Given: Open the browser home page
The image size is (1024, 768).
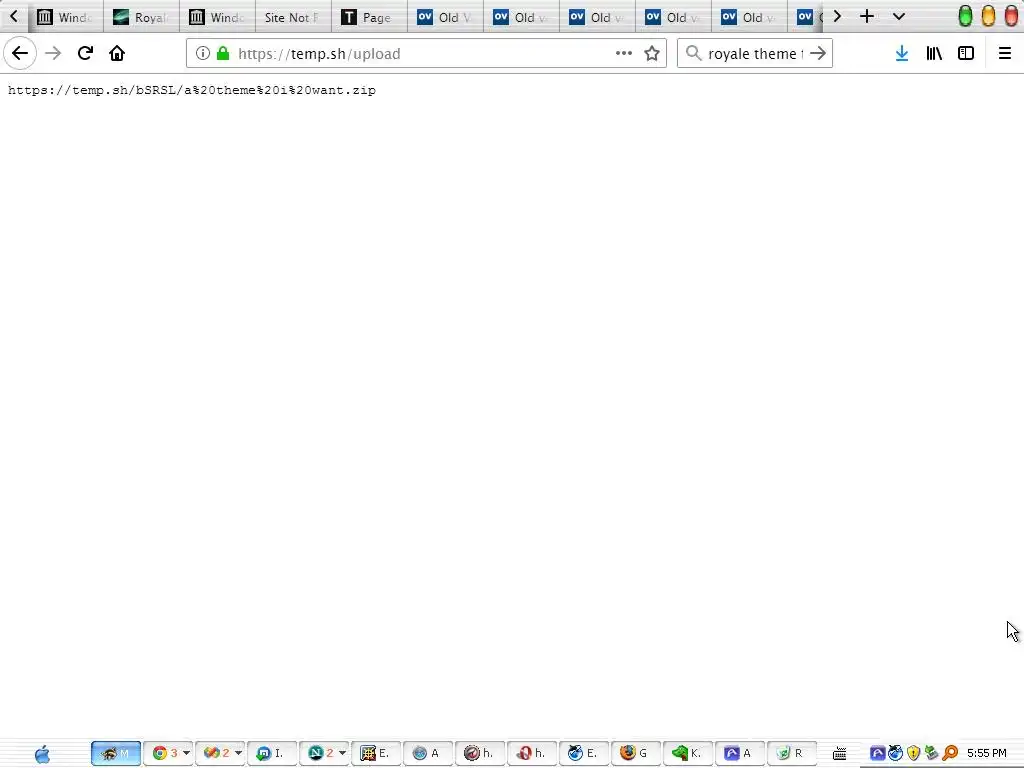Looking at the screenshot, I should tap(117, 53).
